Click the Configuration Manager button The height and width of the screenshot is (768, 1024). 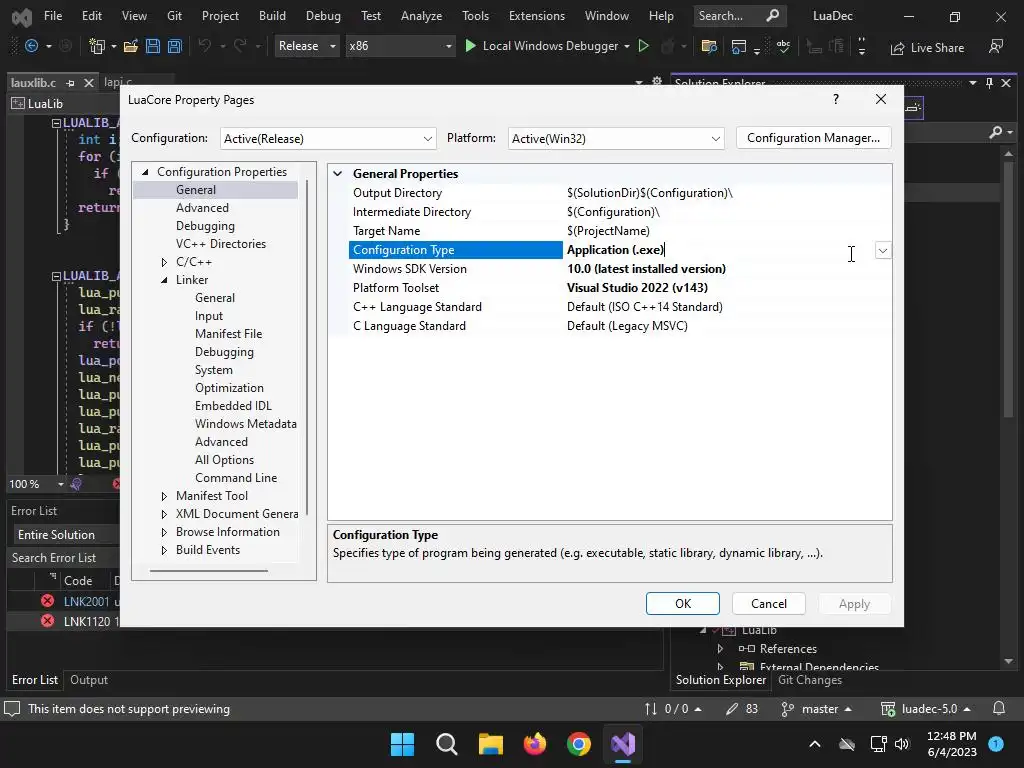(x=813, y=138)
